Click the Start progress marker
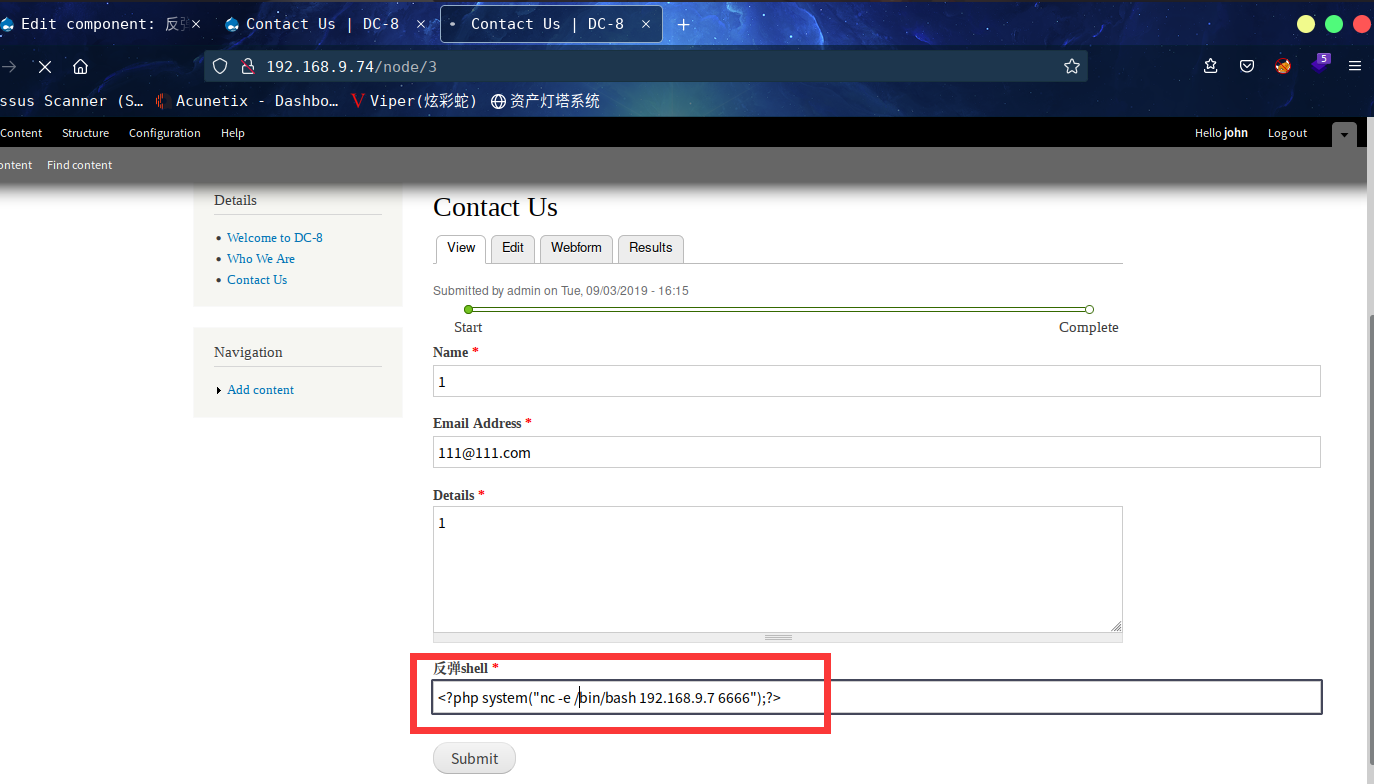 coord(468,310)
